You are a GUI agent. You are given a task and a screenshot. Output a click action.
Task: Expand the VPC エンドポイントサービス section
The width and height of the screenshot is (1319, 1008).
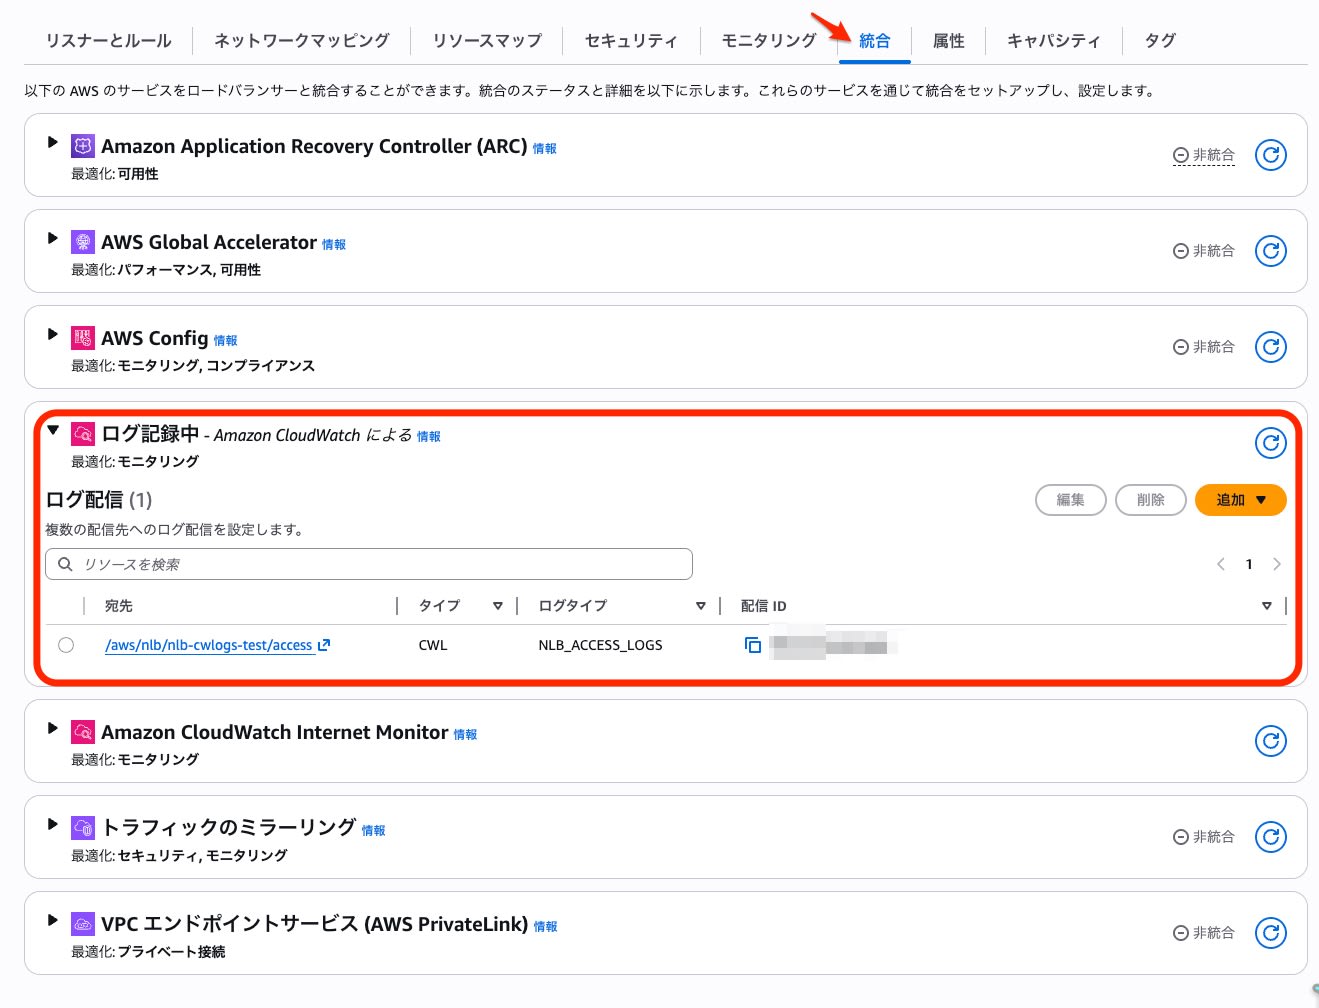pyautogui.click(x=53, y=920)
